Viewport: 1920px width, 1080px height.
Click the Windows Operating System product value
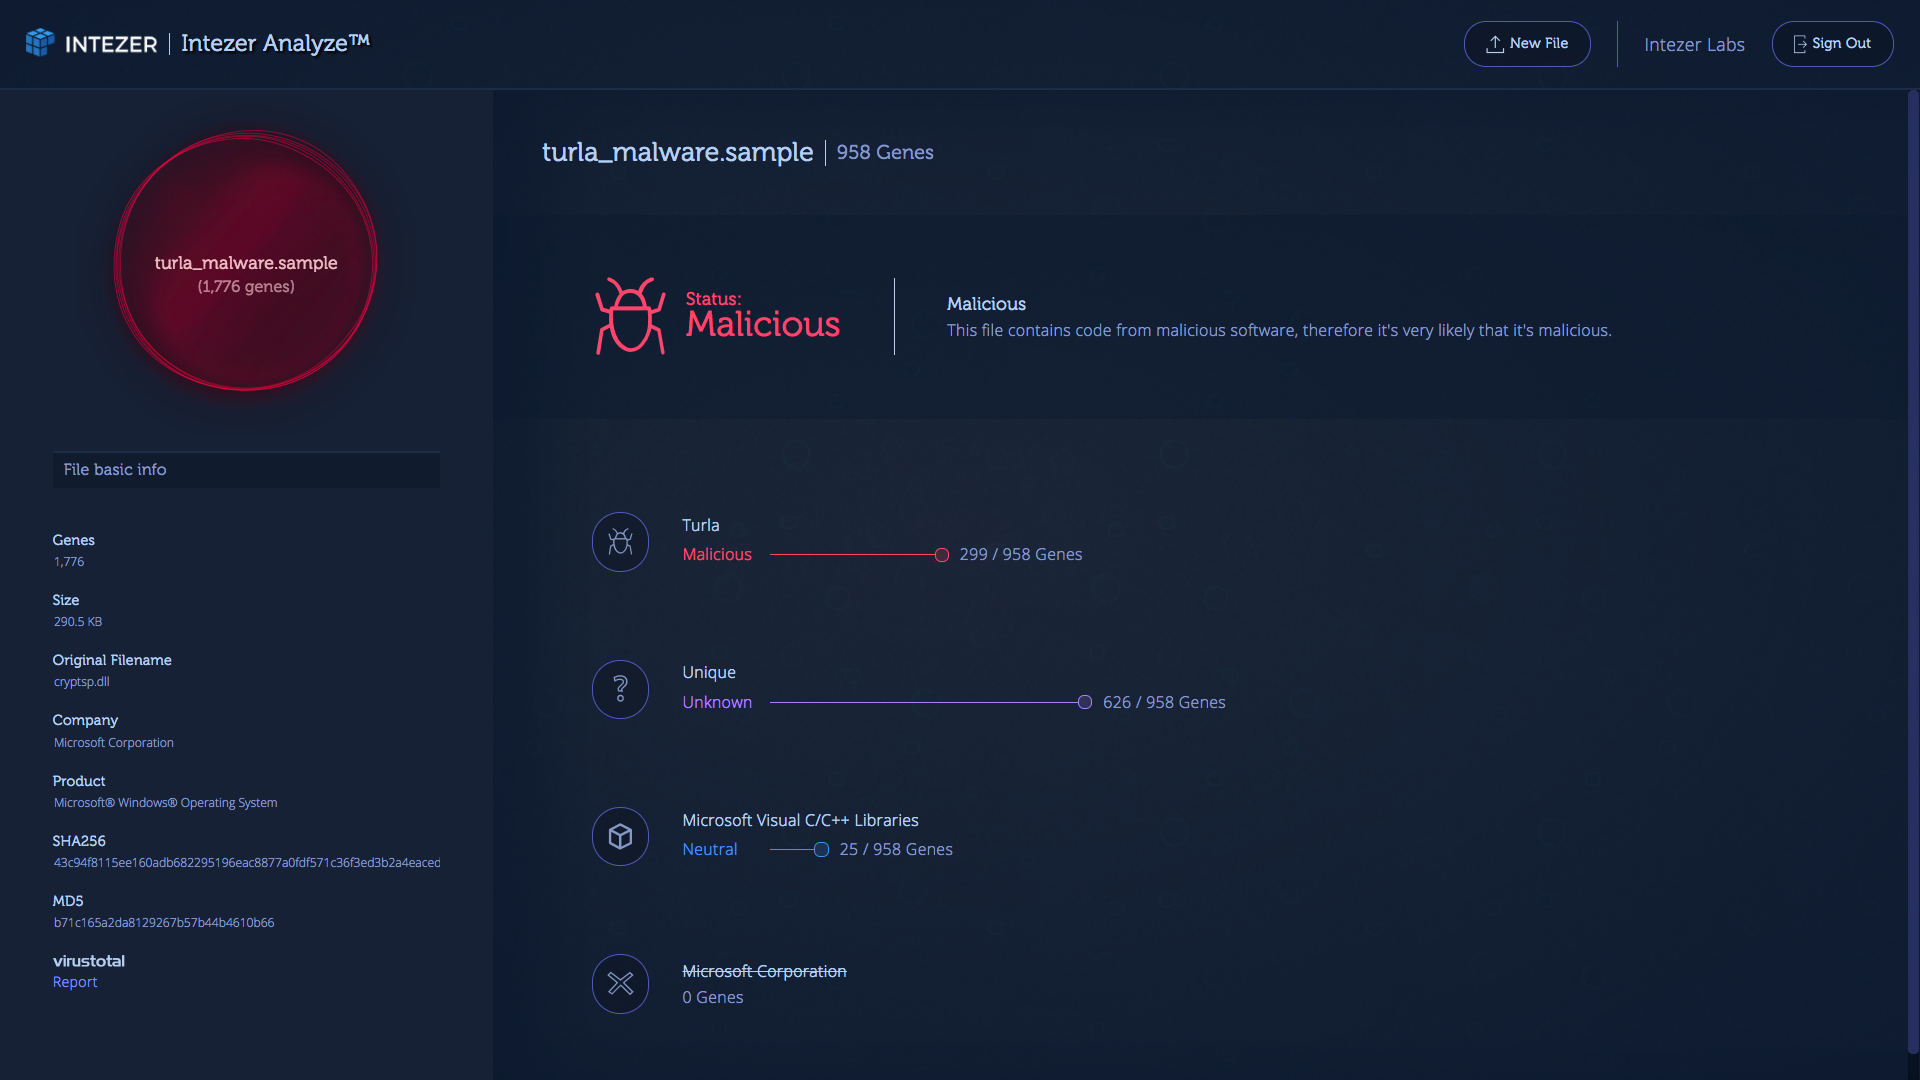click(x=166, y=802)
